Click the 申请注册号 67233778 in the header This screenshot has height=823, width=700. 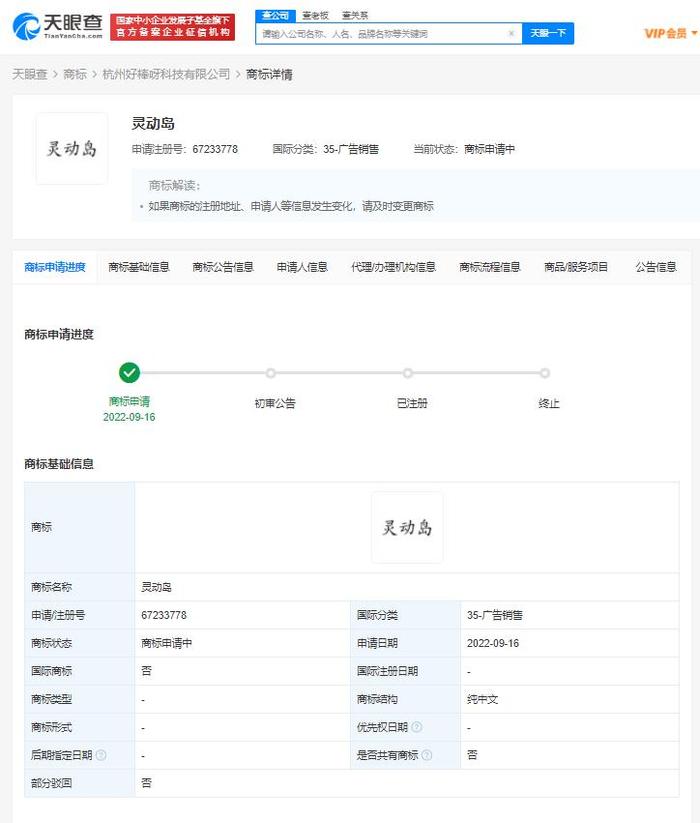click(185, 150)
